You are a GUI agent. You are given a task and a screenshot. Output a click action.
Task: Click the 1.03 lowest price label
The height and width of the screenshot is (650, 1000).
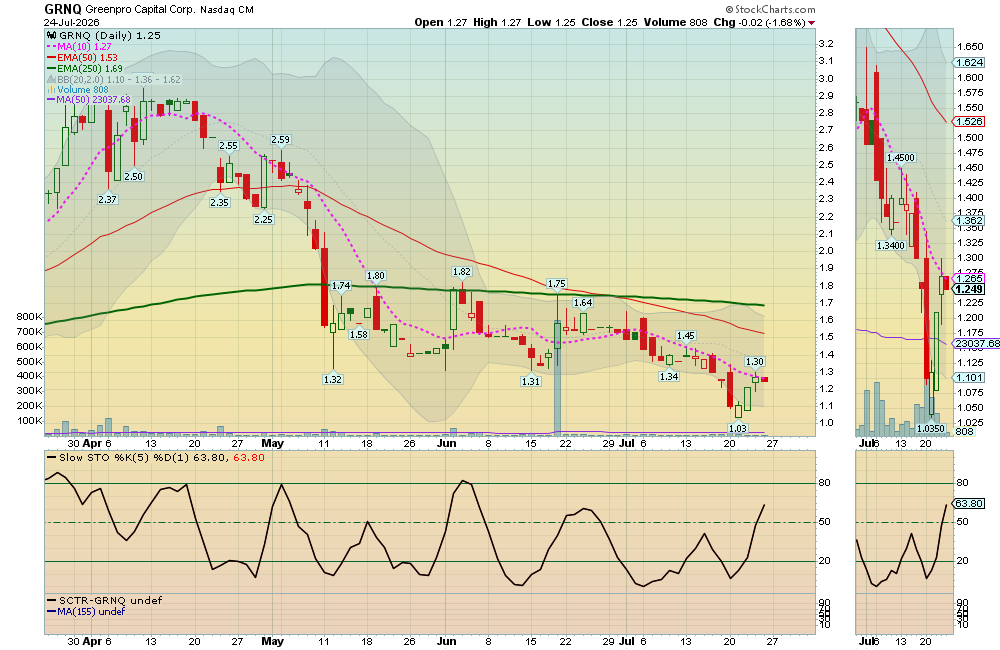737,429
